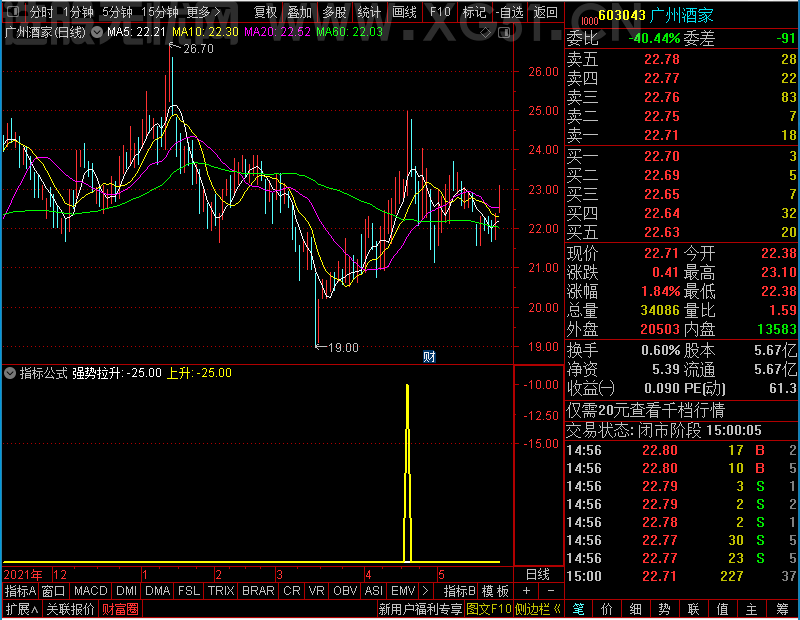Select 细 detail tab in sidebar

[635, 609]
